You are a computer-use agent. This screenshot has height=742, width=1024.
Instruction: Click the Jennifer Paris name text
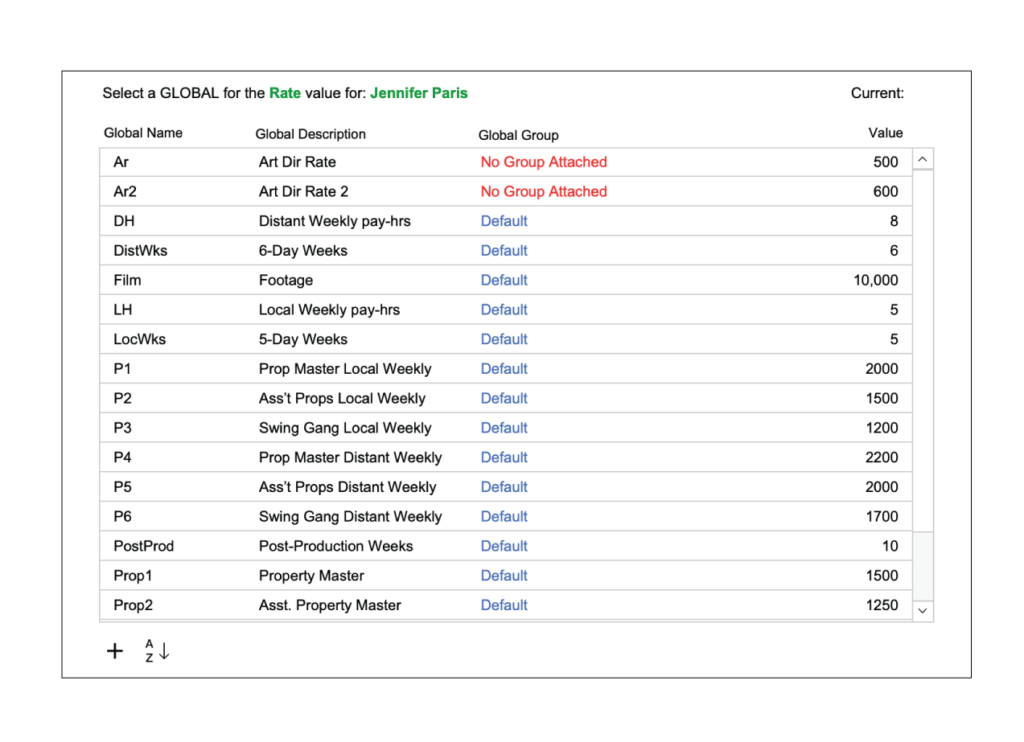pos(419,93)
